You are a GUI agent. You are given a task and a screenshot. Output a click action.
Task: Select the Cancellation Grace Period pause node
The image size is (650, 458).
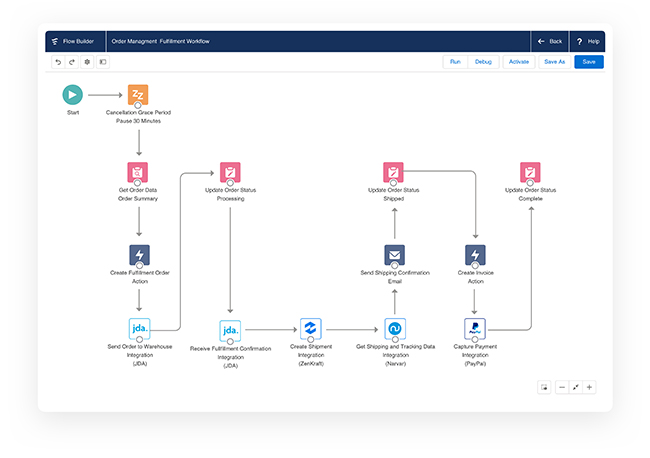click(139, 96)
